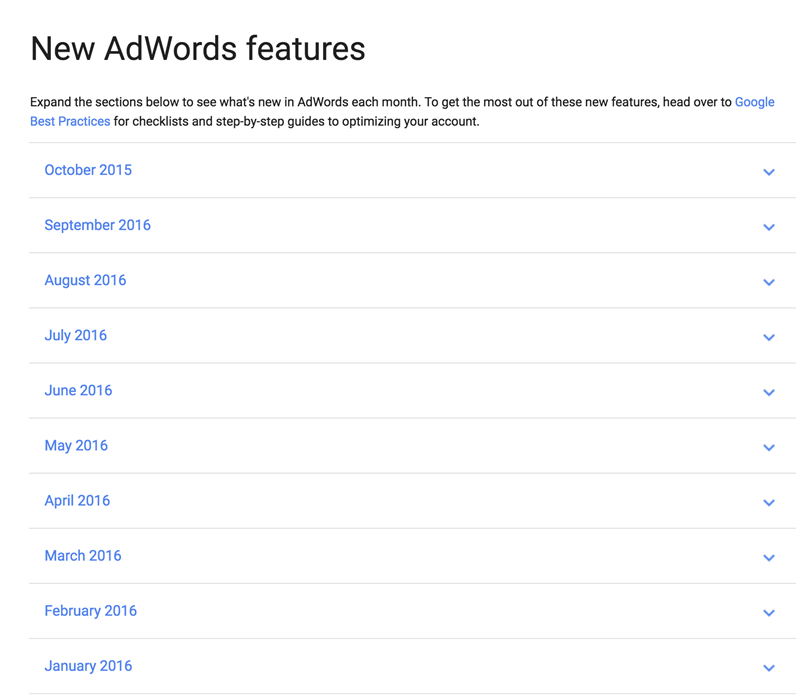Expand the October 2015 chevron arrow
Image resolution: width=800 pixels, height=696 pixels.
point(768,172)
